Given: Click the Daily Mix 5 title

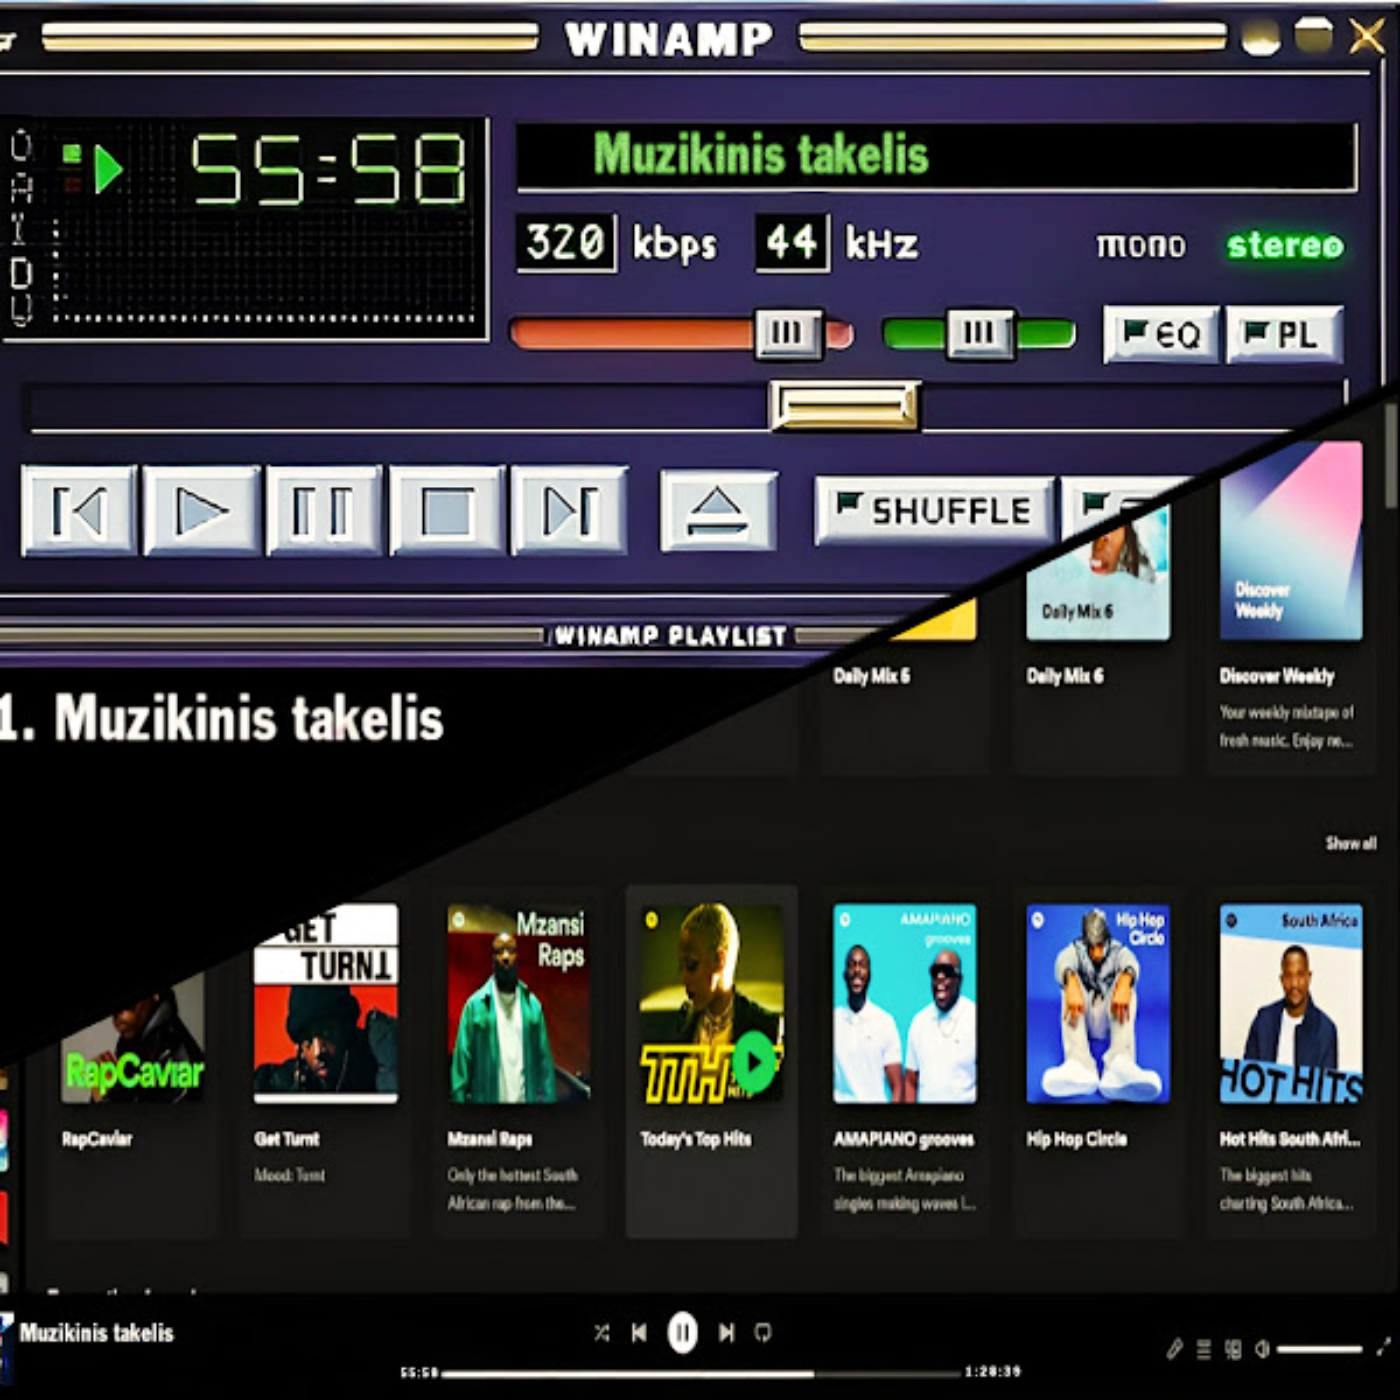Looking at the screenshot, I should coord(871,677).
